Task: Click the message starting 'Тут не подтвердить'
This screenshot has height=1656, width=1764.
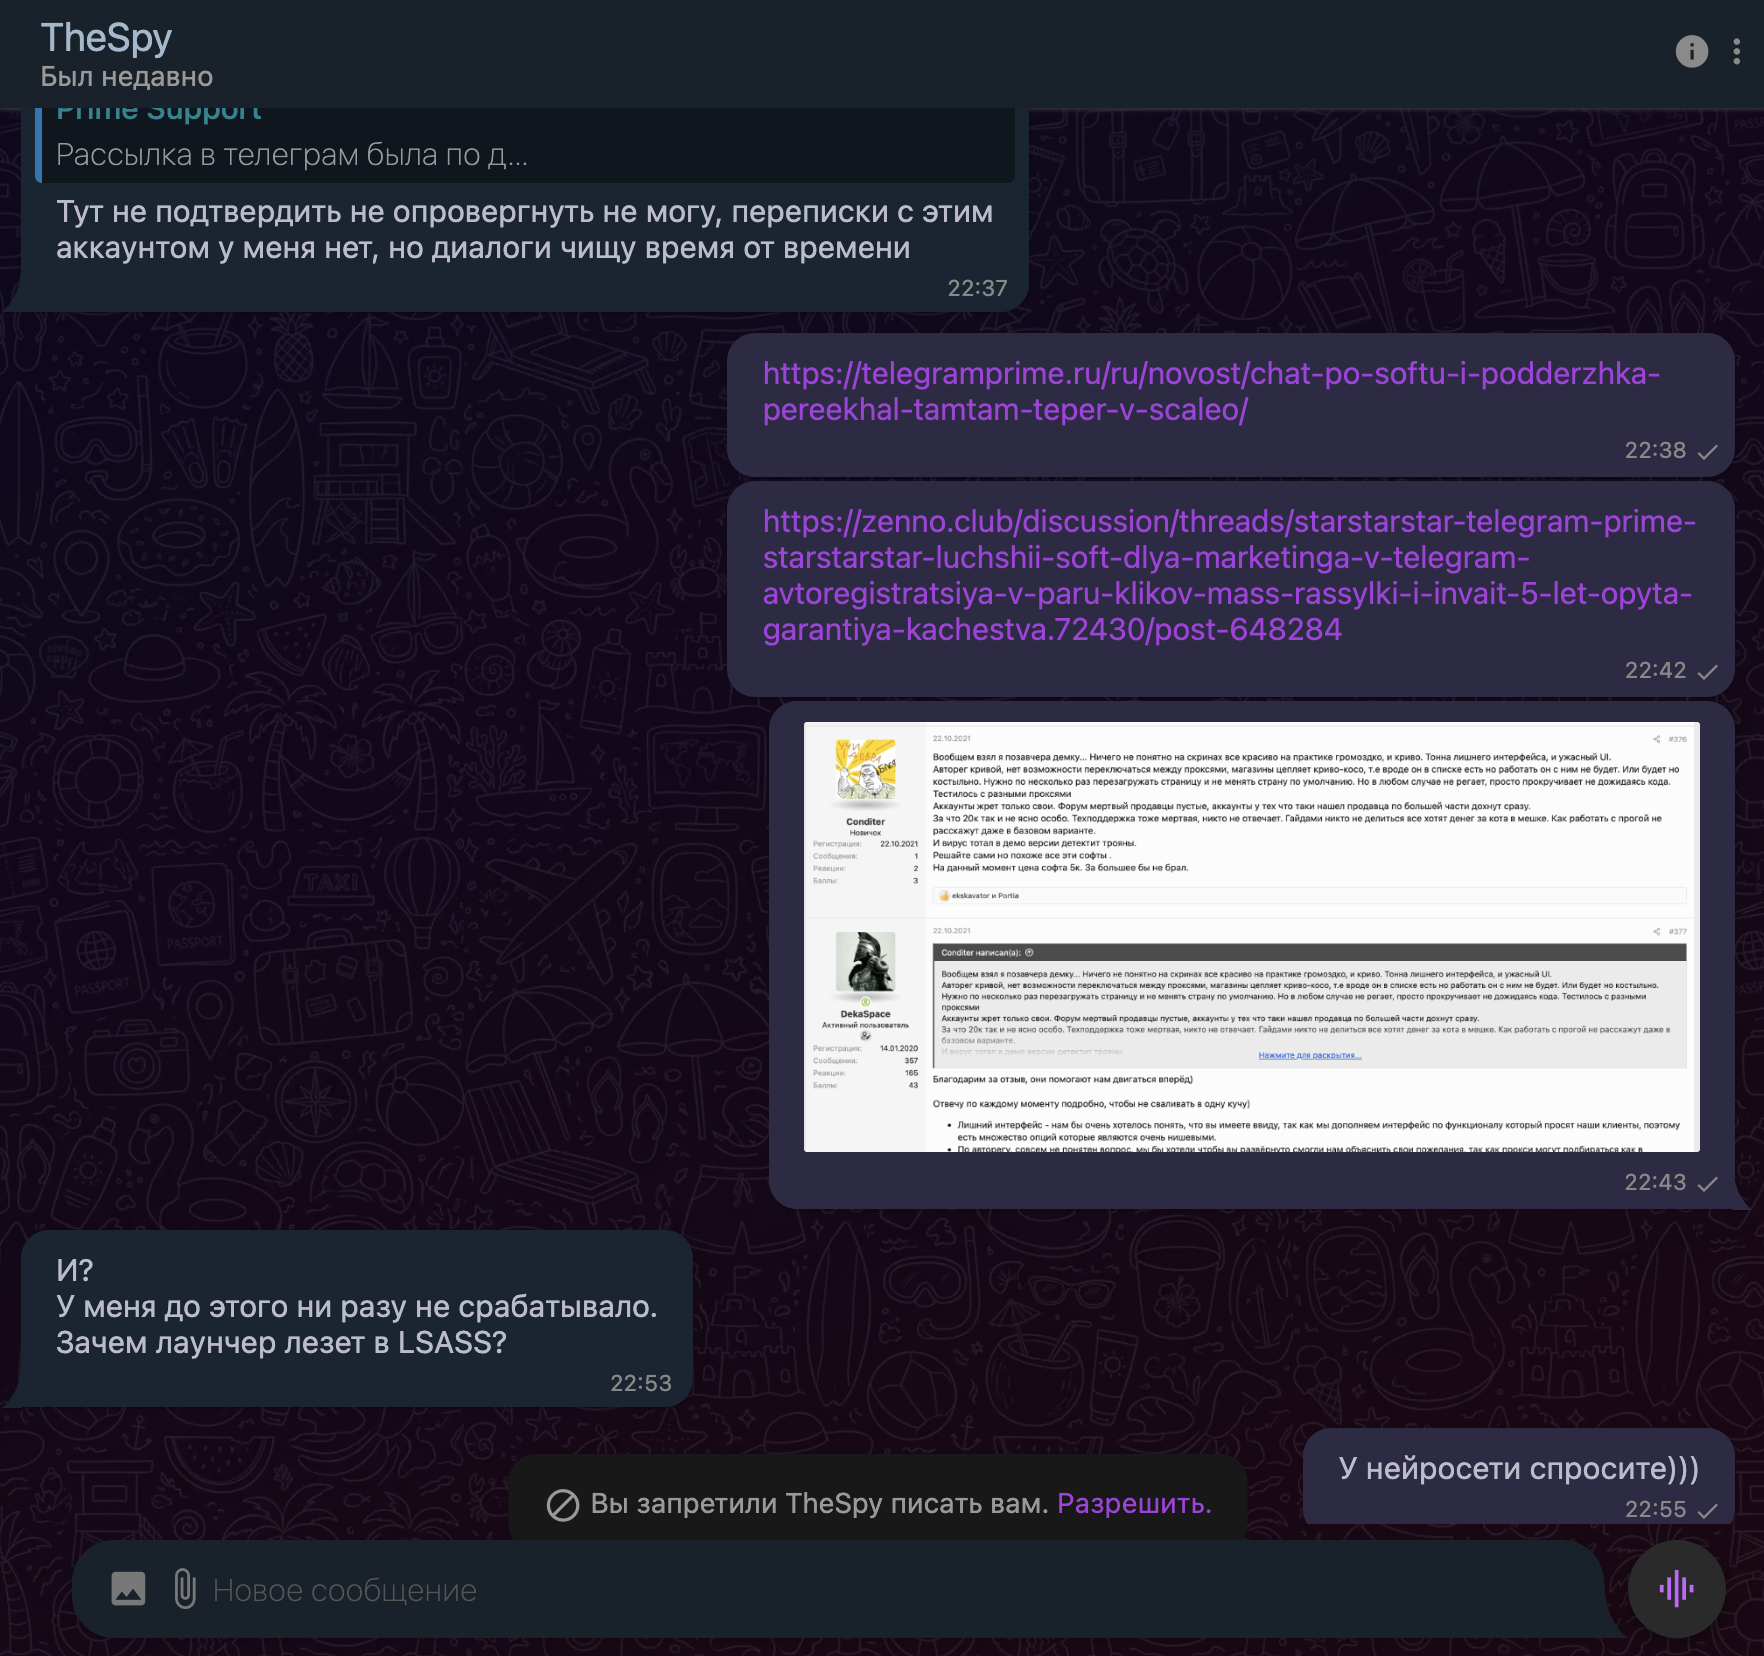Action: coord(524,230)
